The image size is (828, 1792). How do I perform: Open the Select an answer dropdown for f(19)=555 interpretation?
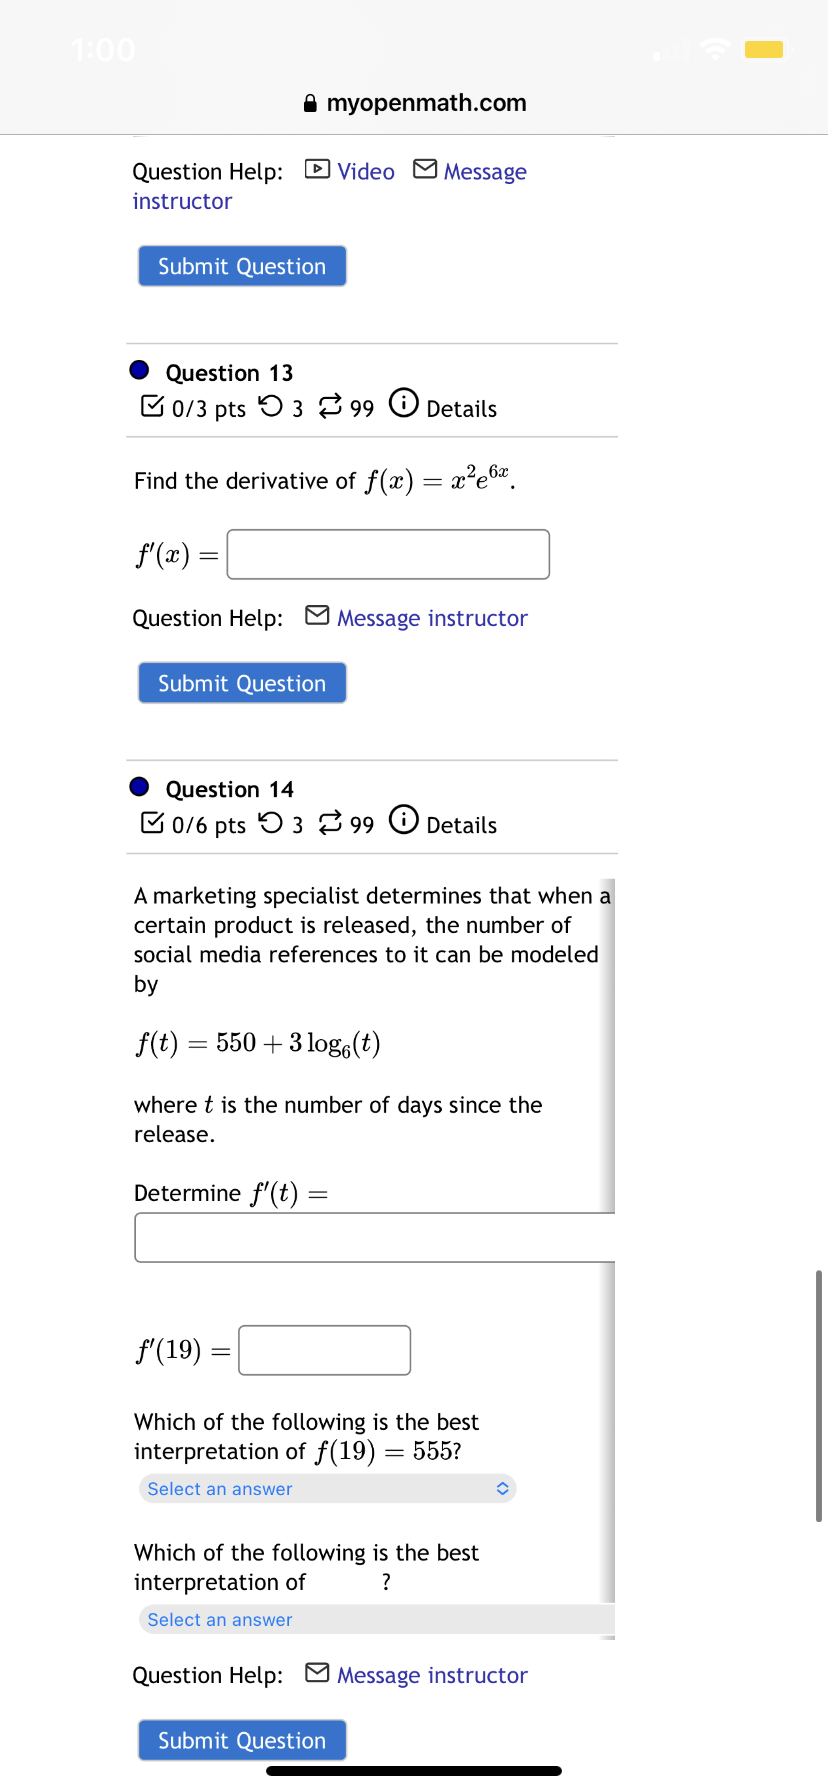point(327,1488)
